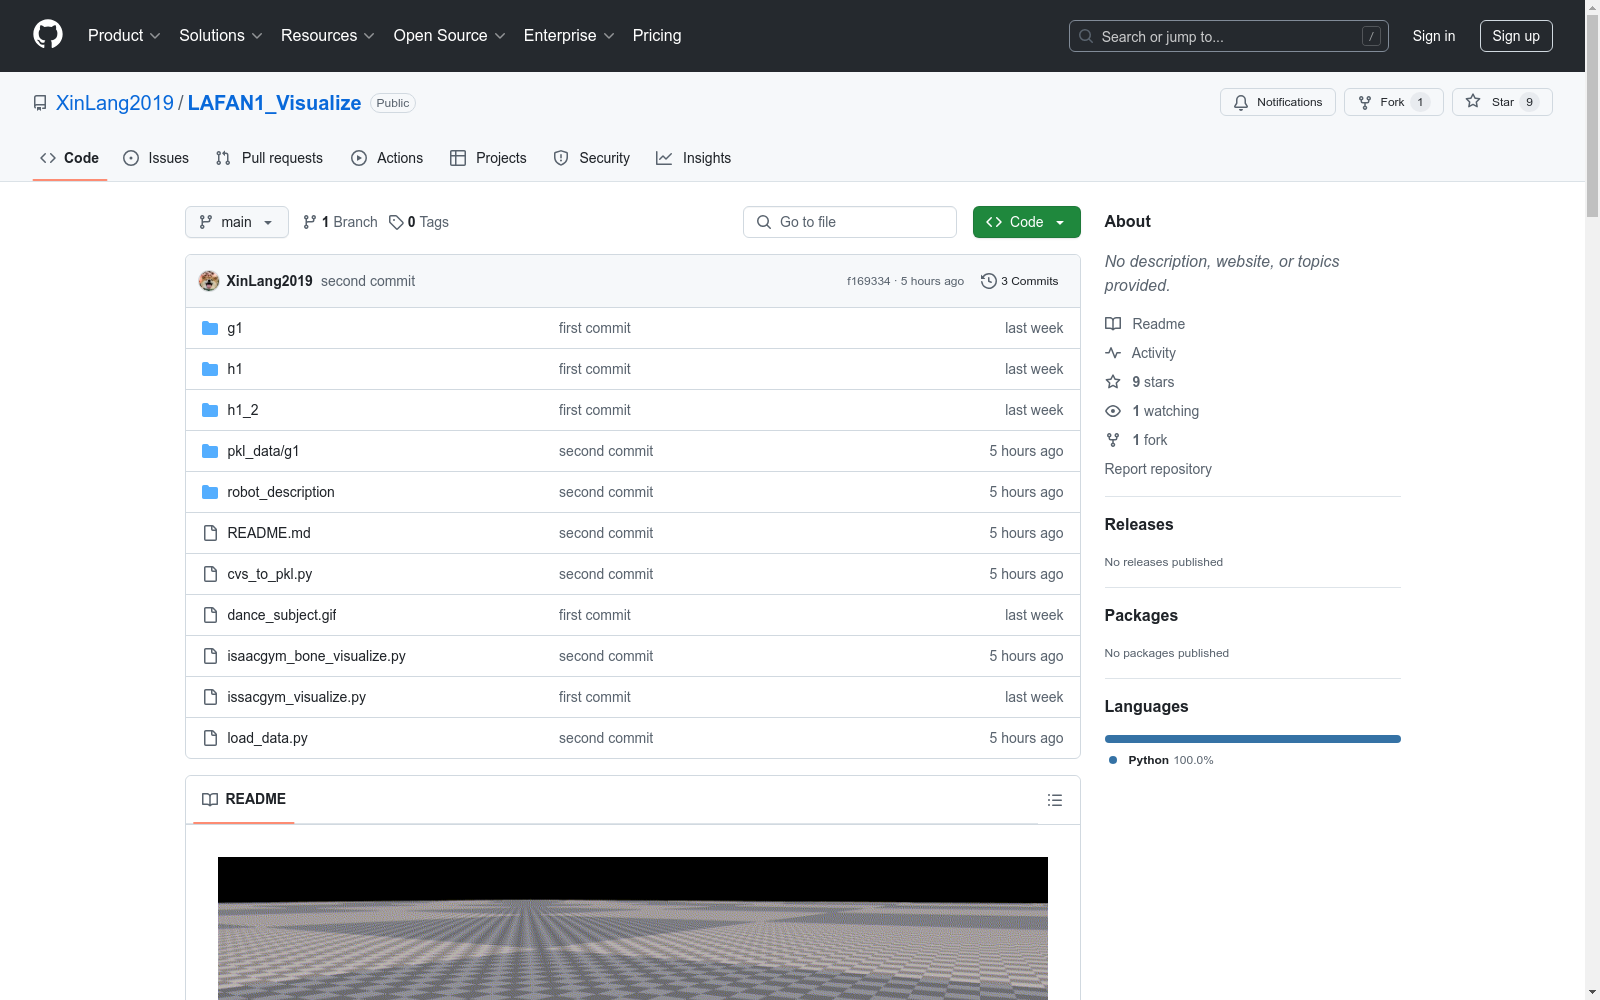The image size is (1600, 1000).
Task: Click the Activity pulse icon
Action: point(1113,353)
